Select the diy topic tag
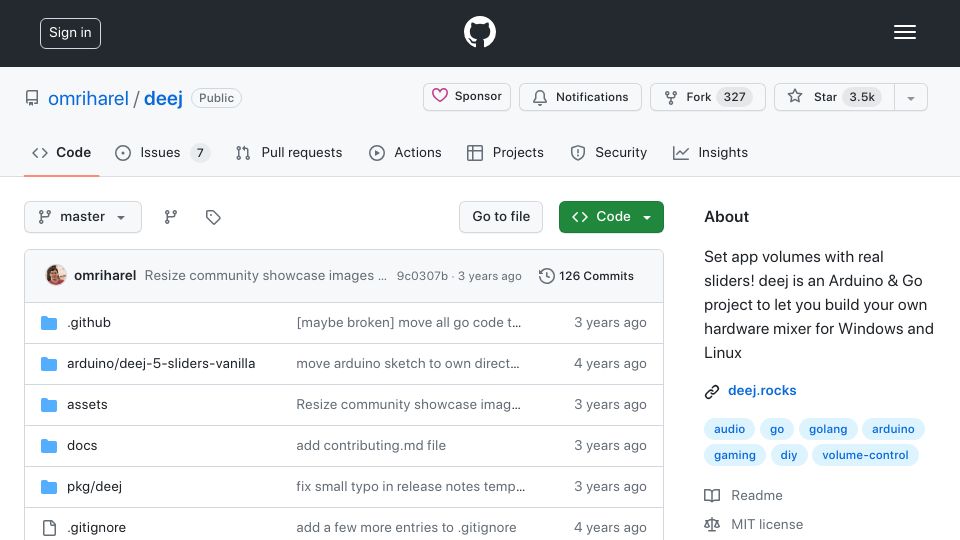 pos(789,455)
